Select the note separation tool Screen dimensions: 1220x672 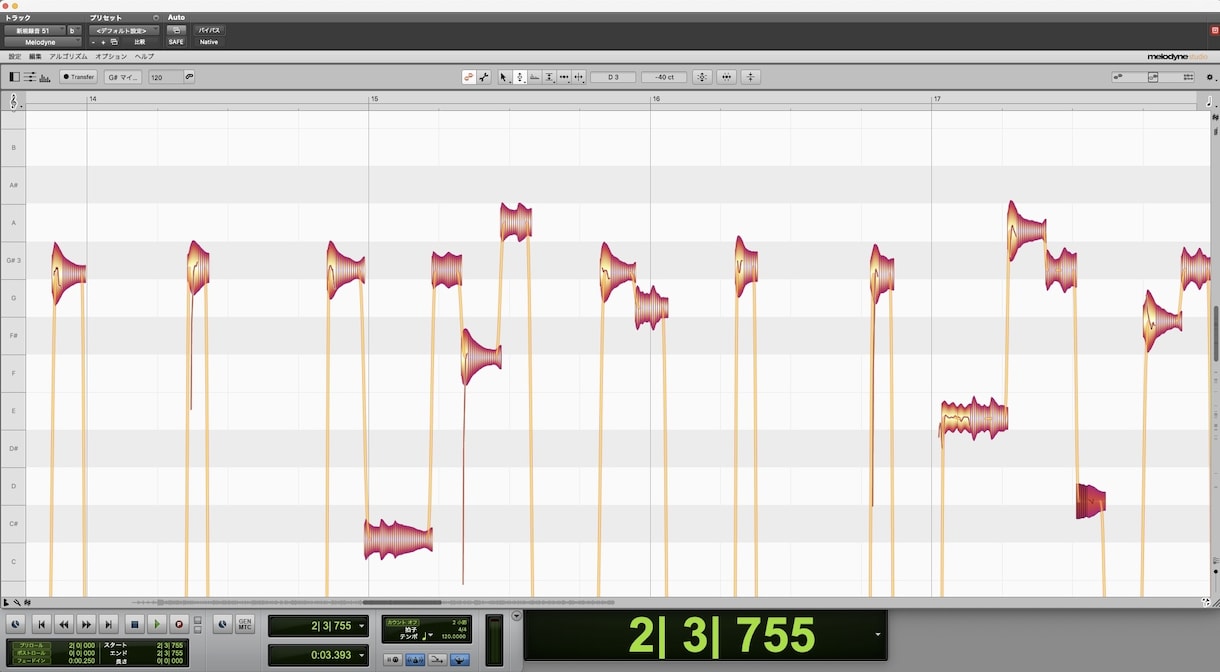[x=579, y=77]
